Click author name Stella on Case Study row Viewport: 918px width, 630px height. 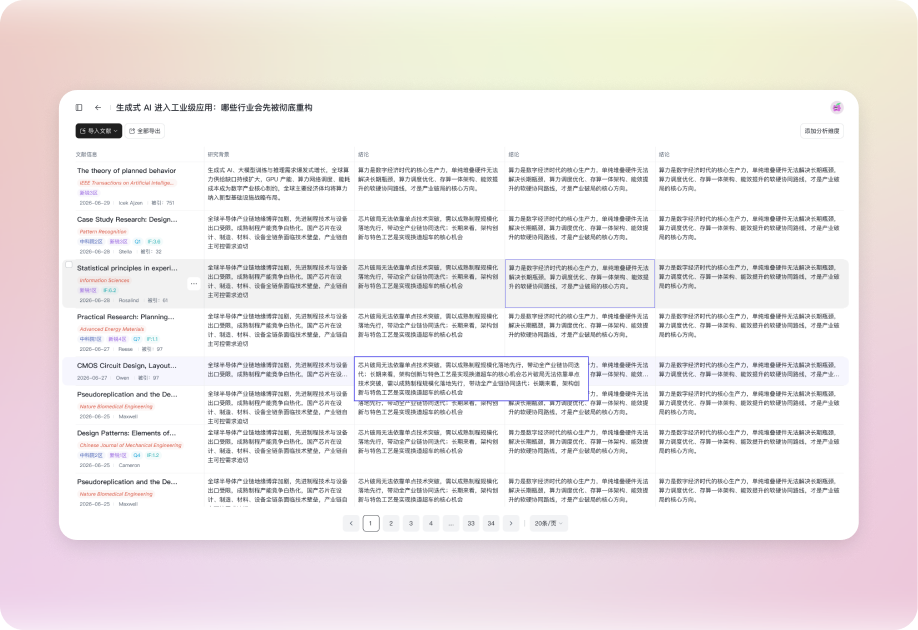(125, 251)
